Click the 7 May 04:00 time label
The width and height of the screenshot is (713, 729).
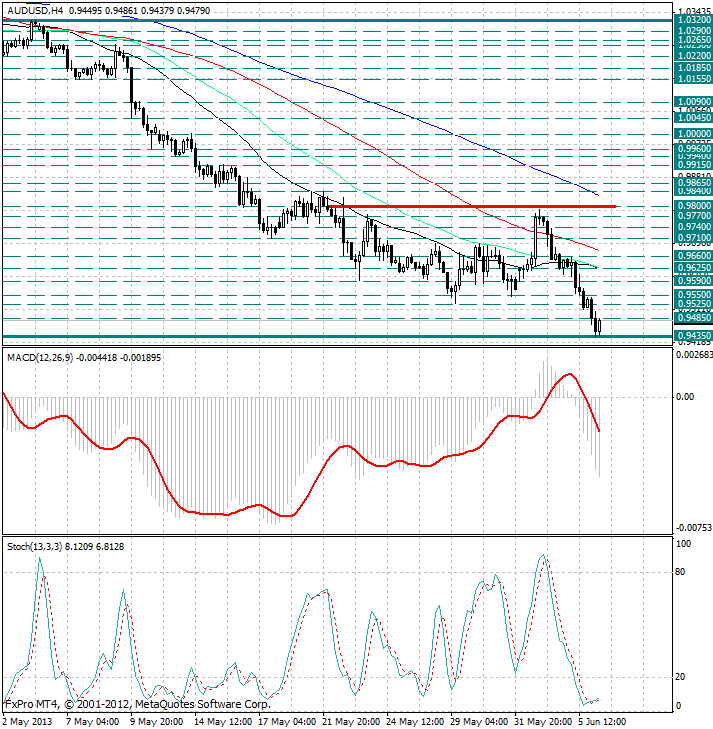tap(93, 722)
